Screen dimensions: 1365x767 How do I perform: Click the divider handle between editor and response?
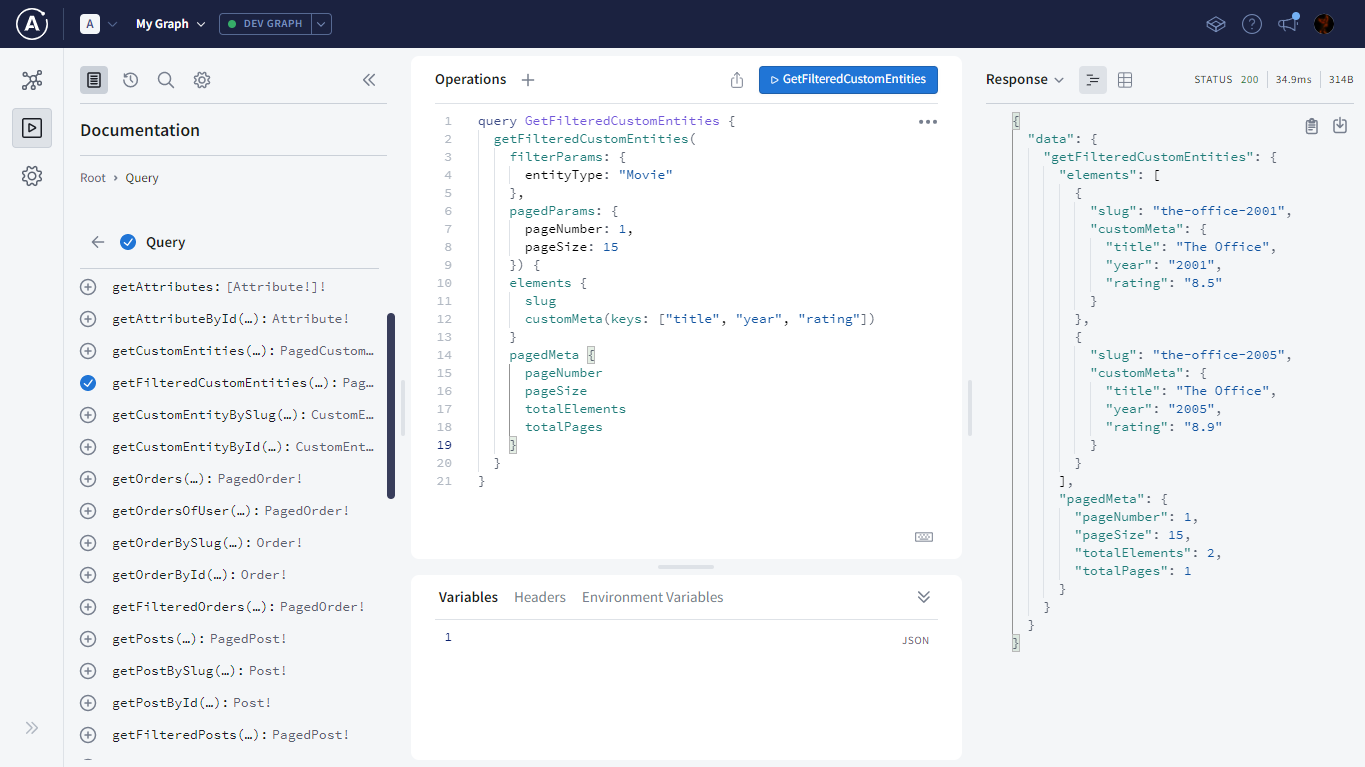[970, 408]
